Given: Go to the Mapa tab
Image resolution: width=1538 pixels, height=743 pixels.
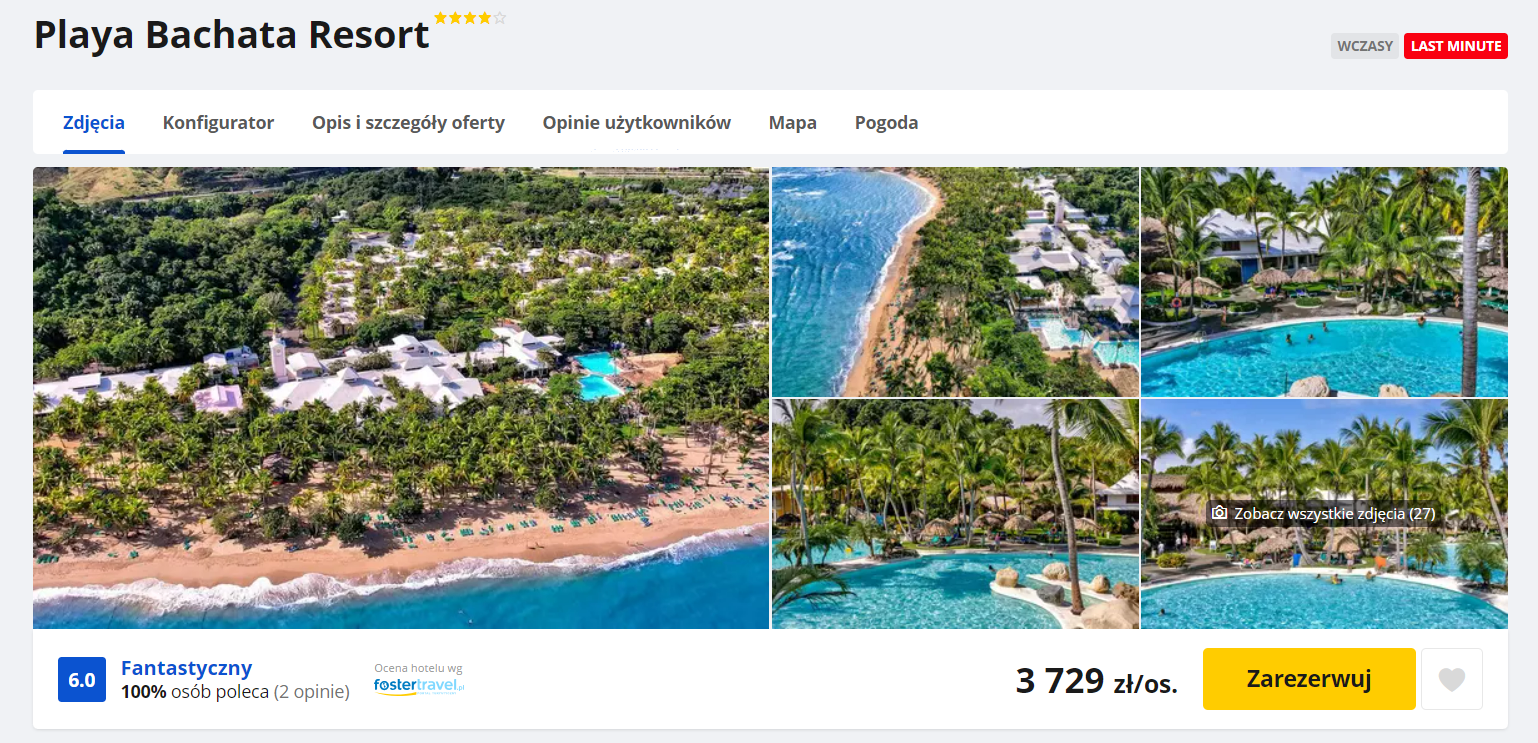Looking at the screenshot, I should [x=793, y=123].
